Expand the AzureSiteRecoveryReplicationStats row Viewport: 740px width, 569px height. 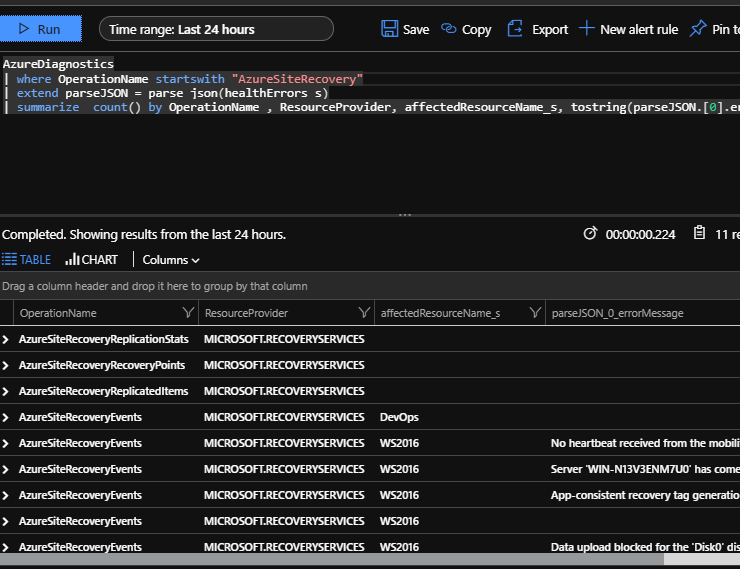(6, 339)
